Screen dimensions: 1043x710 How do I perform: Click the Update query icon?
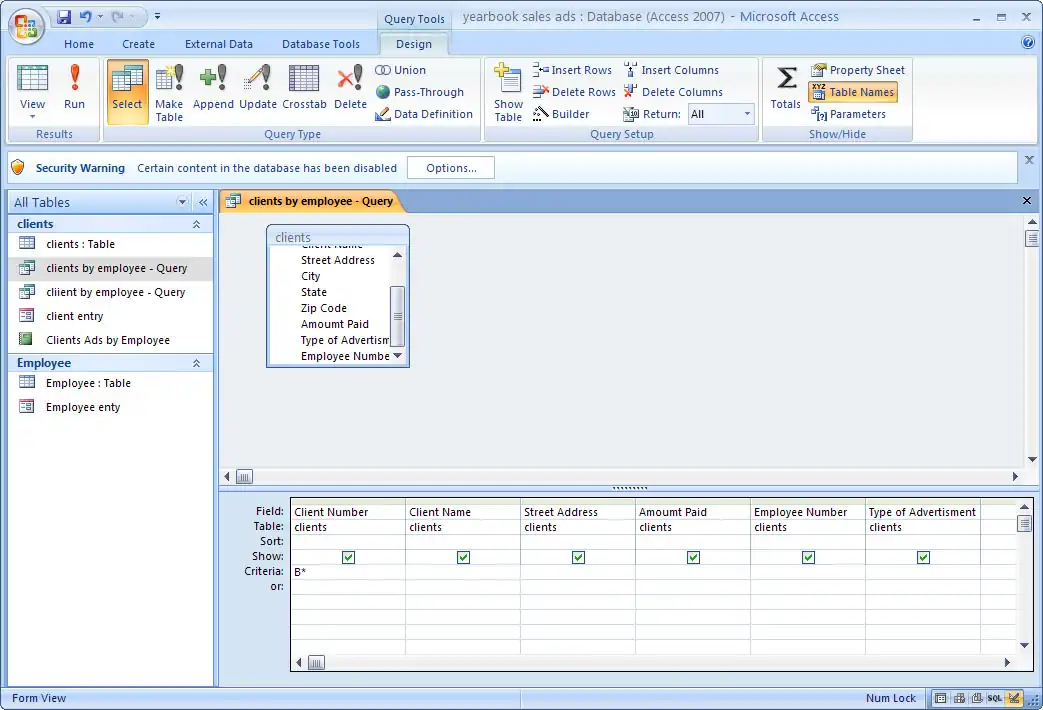258,88
